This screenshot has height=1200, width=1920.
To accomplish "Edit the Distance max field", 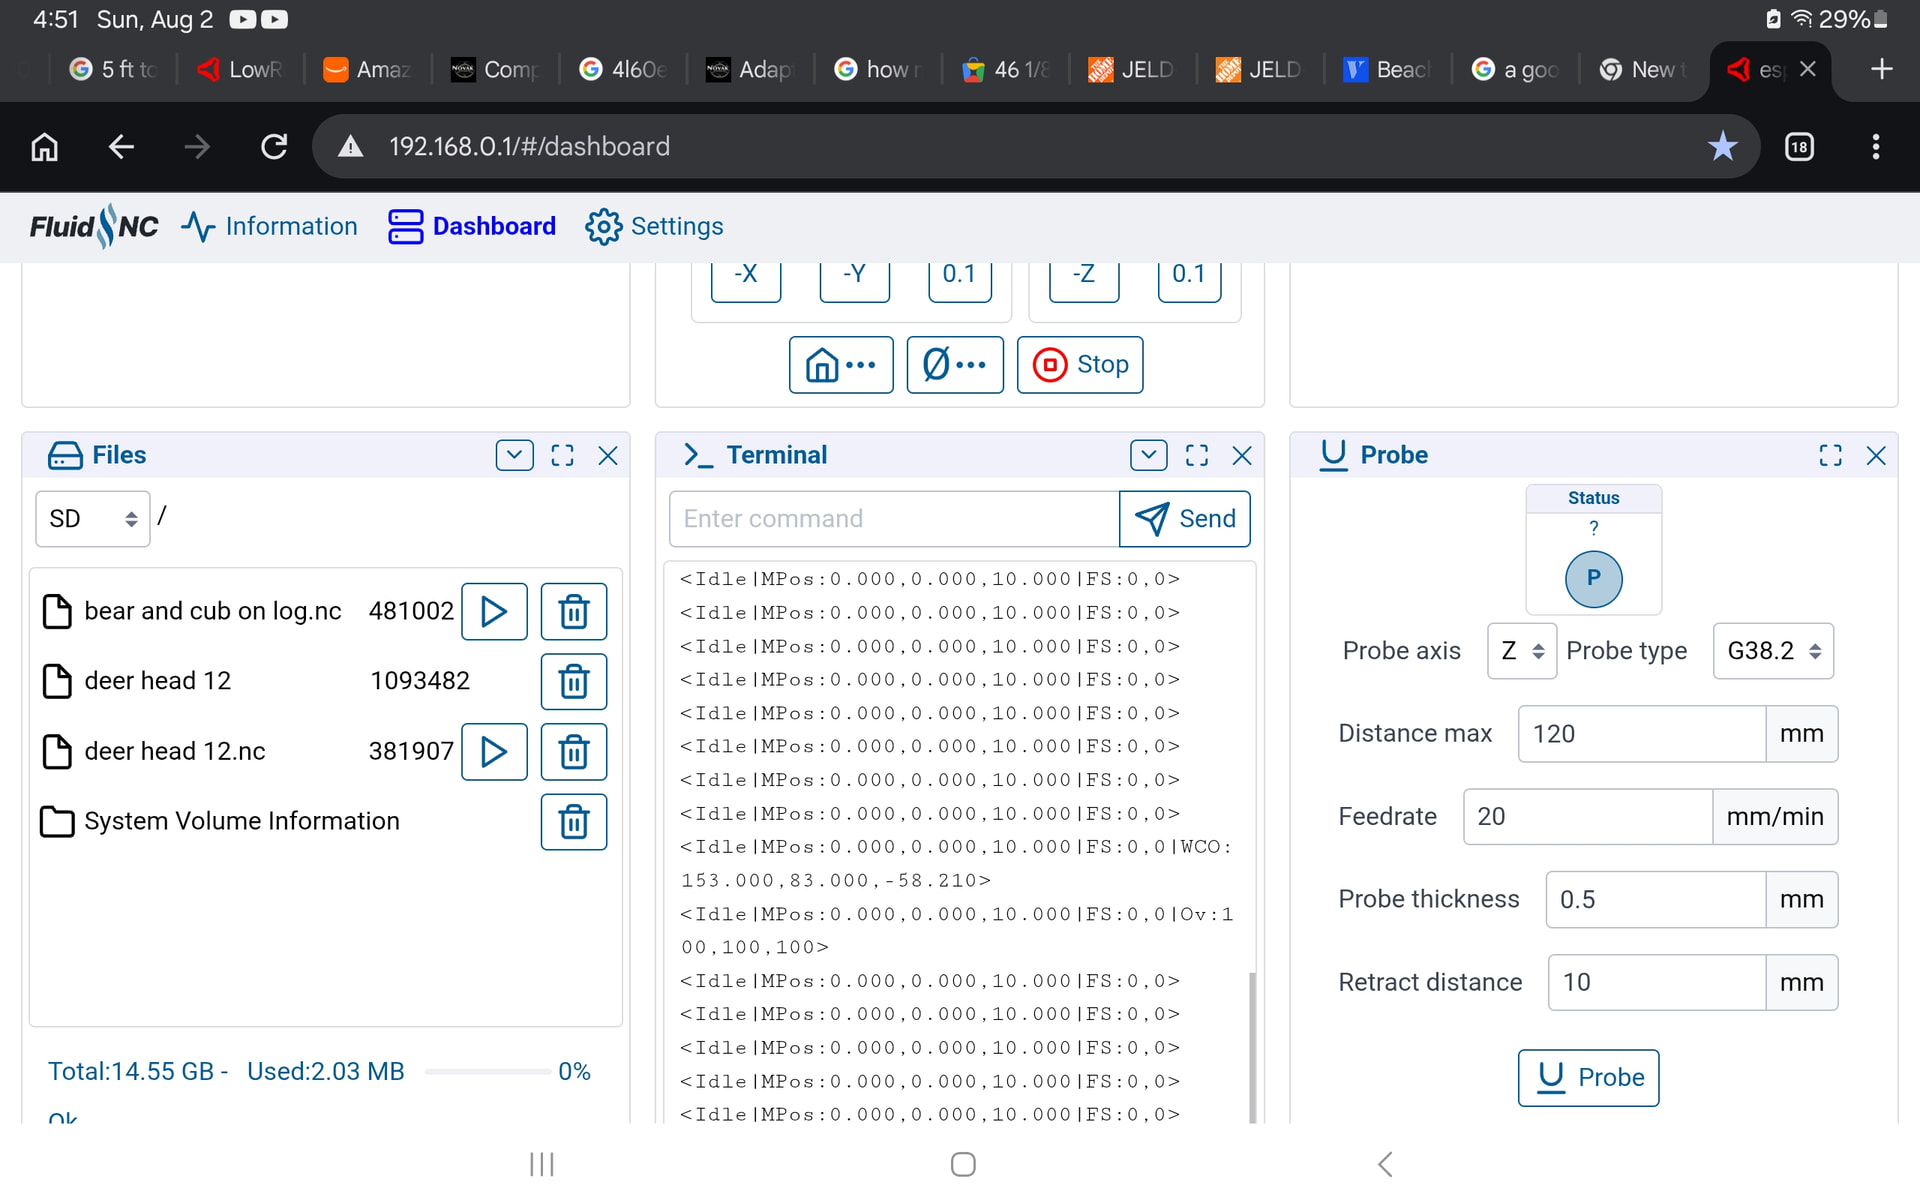I will (1642, 734).
